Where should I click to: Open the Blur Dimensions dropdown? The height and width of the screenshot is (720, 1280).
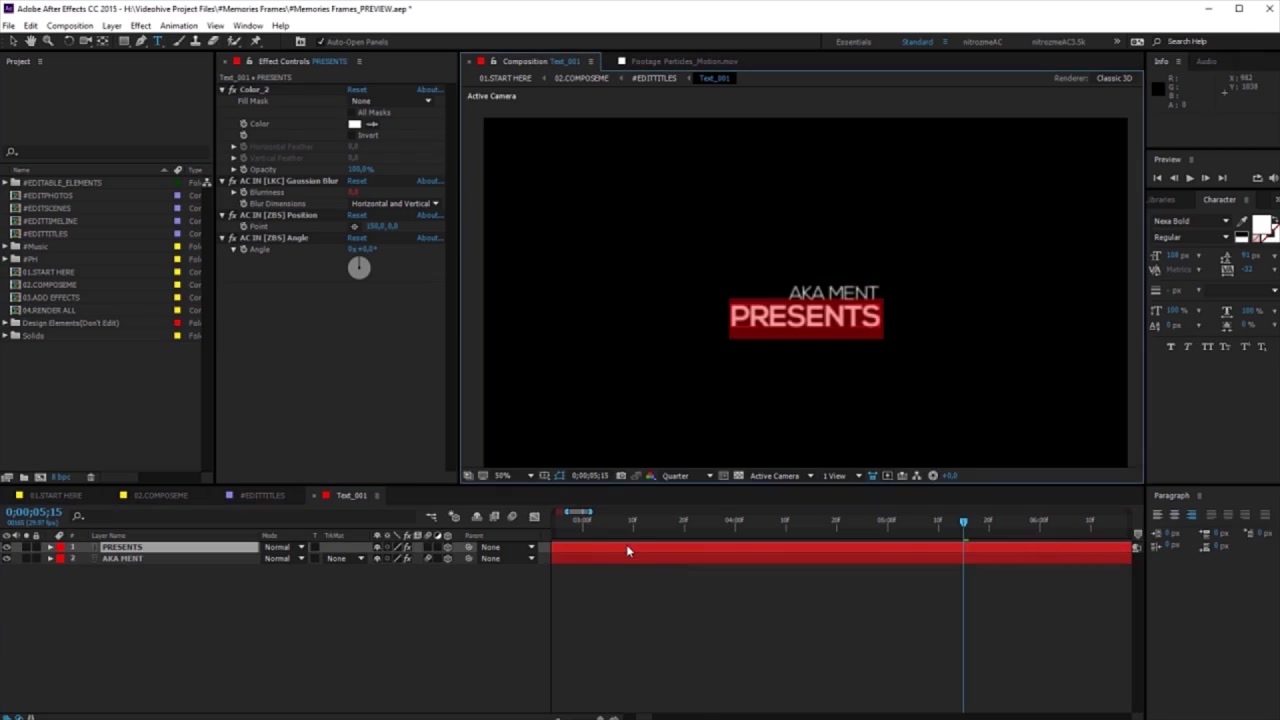coord(394,204)
